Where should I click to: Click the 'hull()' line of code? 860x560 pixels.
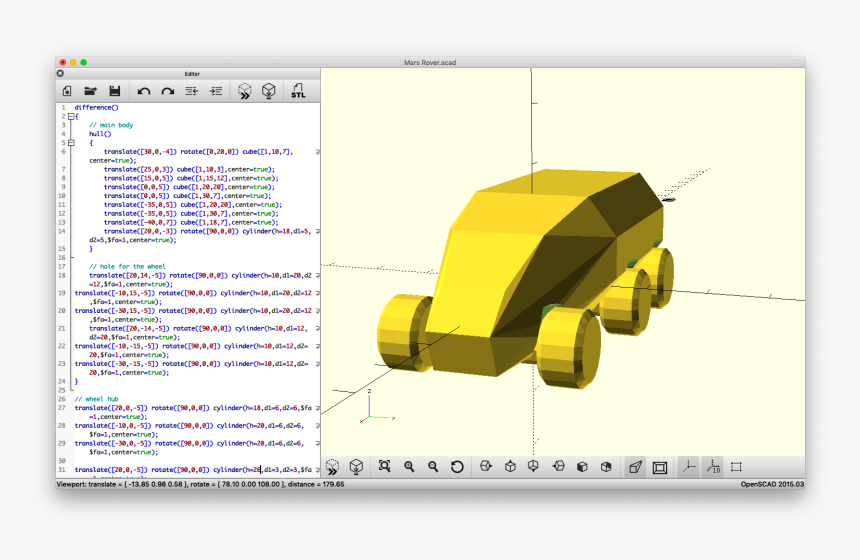pos(100,134)
